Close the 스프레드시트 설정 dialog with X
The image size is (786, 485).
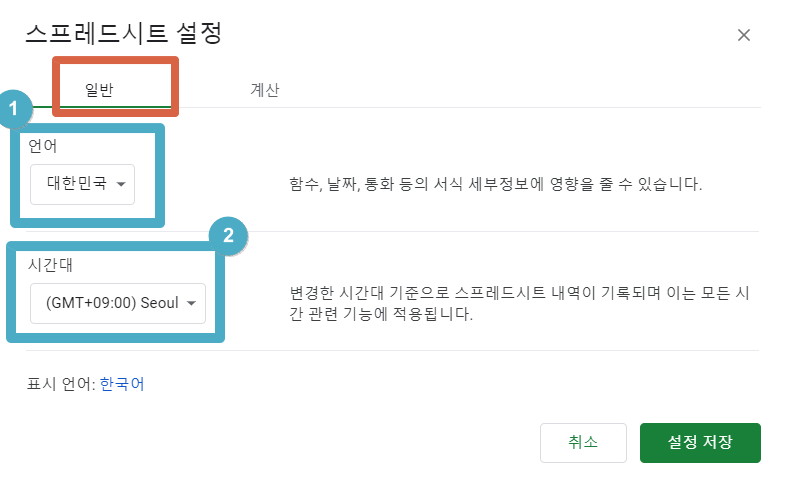pos(743,35)
